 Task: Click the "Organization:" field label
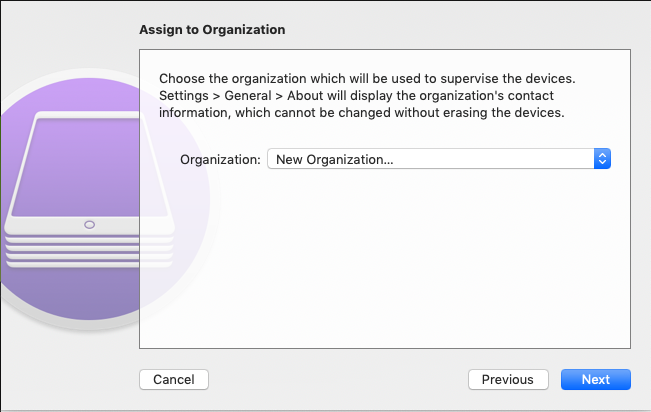pyautogui.click(x=220, y=159)
